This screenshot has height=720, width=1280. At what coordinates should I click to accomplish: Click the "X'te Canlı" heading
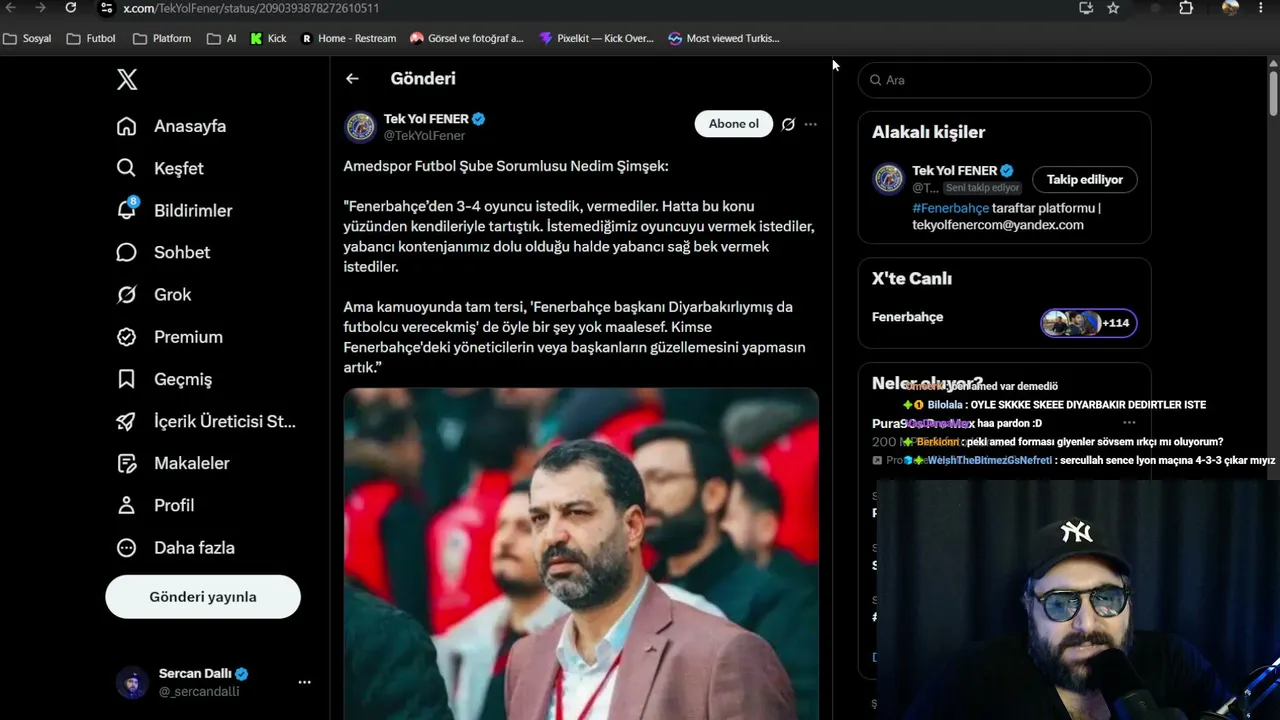click(912, 278)
